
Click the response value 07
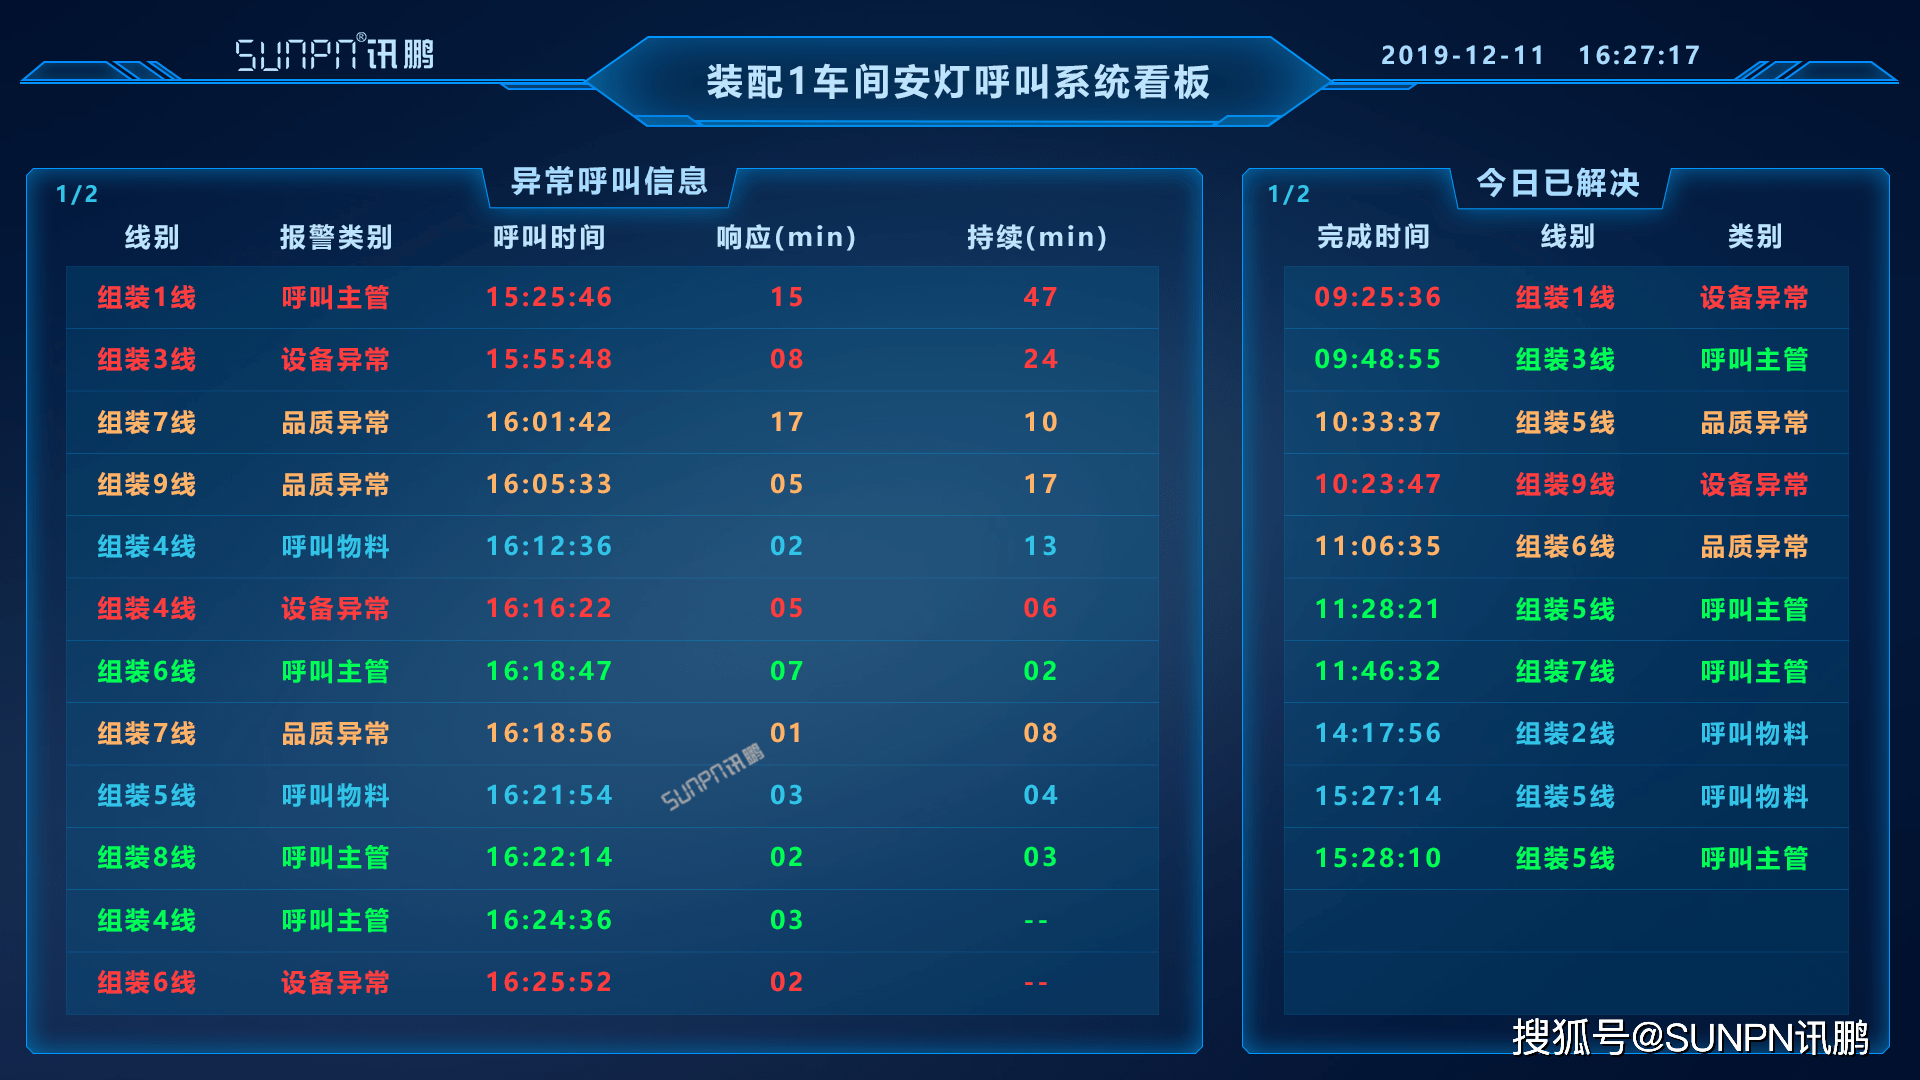click(787, 671)
